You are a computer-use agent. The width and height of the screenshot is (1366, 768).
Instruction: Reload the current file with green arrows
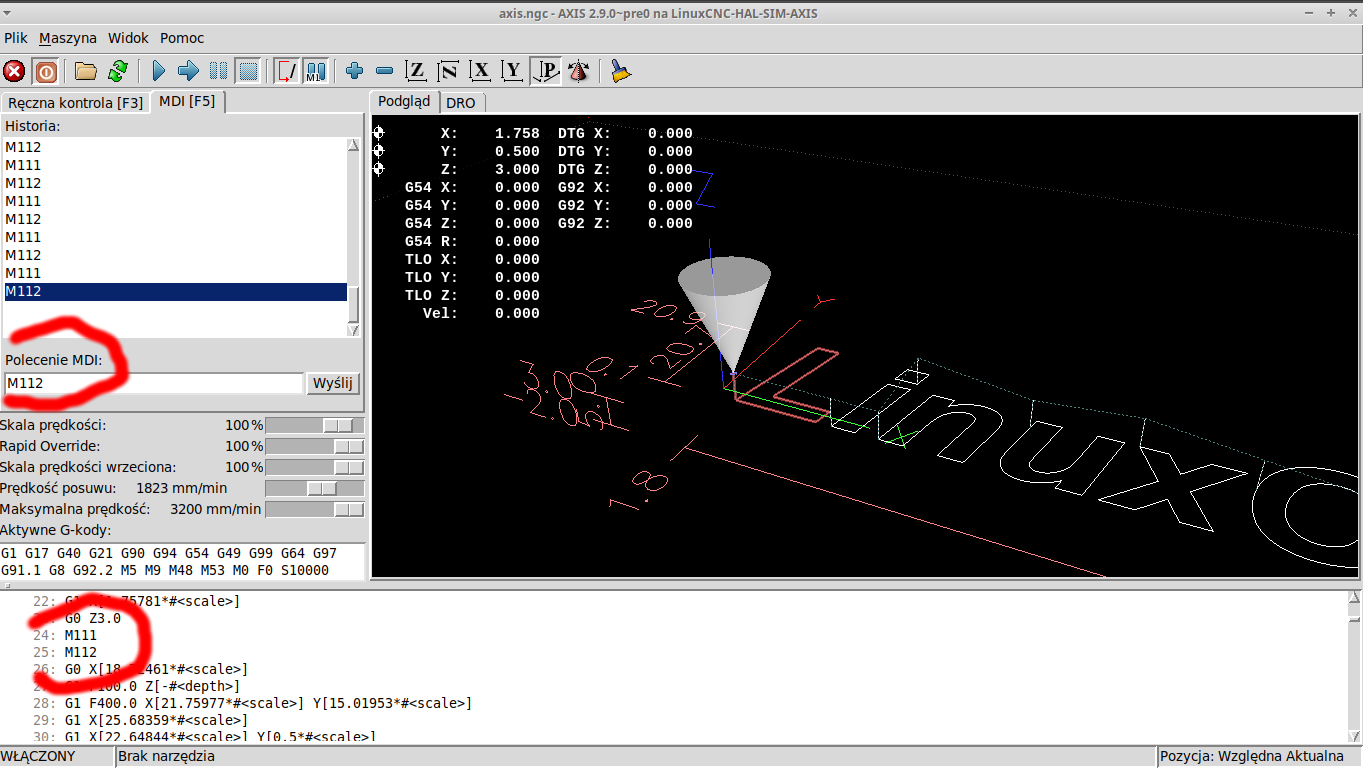point(118,71)
